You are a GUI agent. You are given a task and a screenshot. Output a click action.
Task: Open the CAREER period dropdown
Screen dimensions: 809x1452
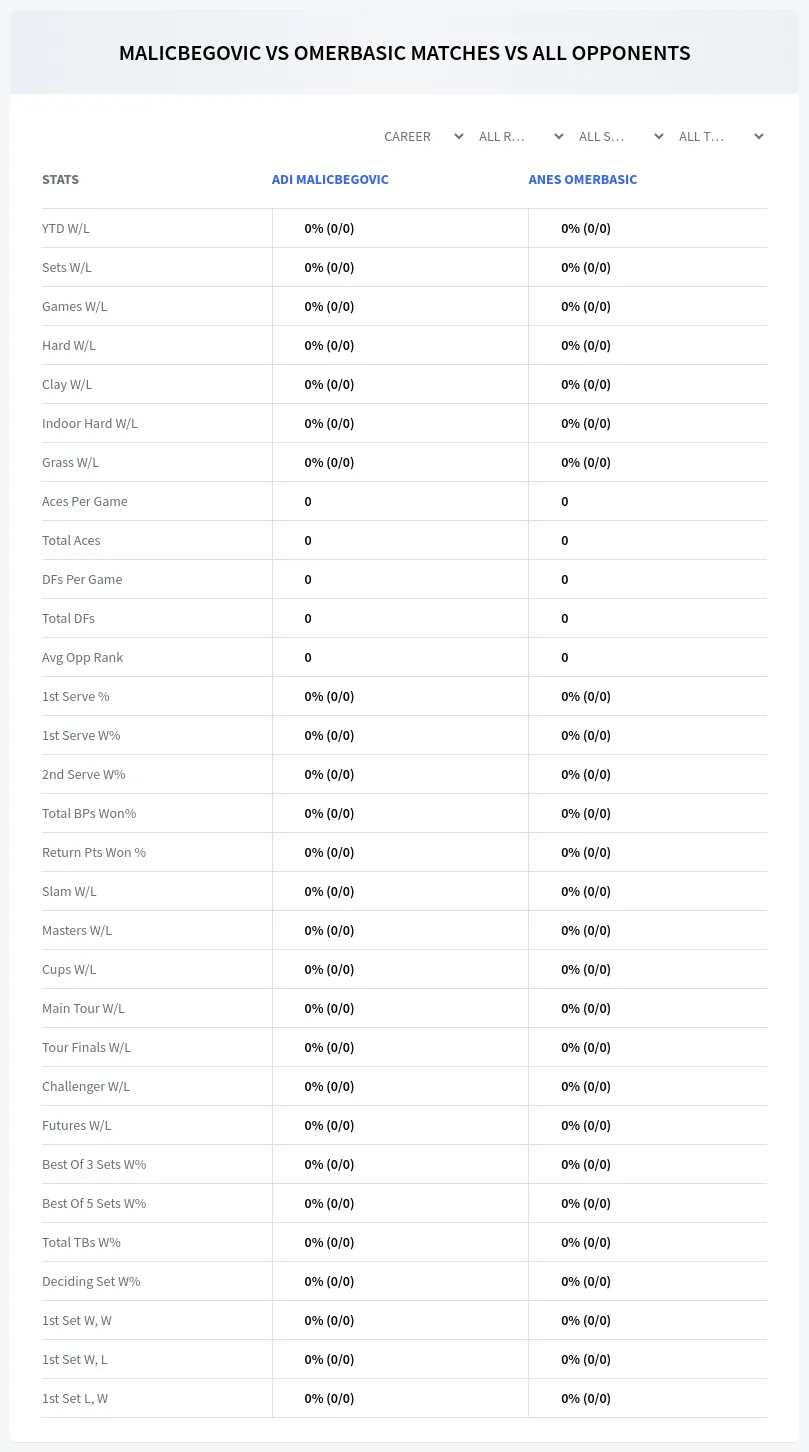click(x=423, y=136)
